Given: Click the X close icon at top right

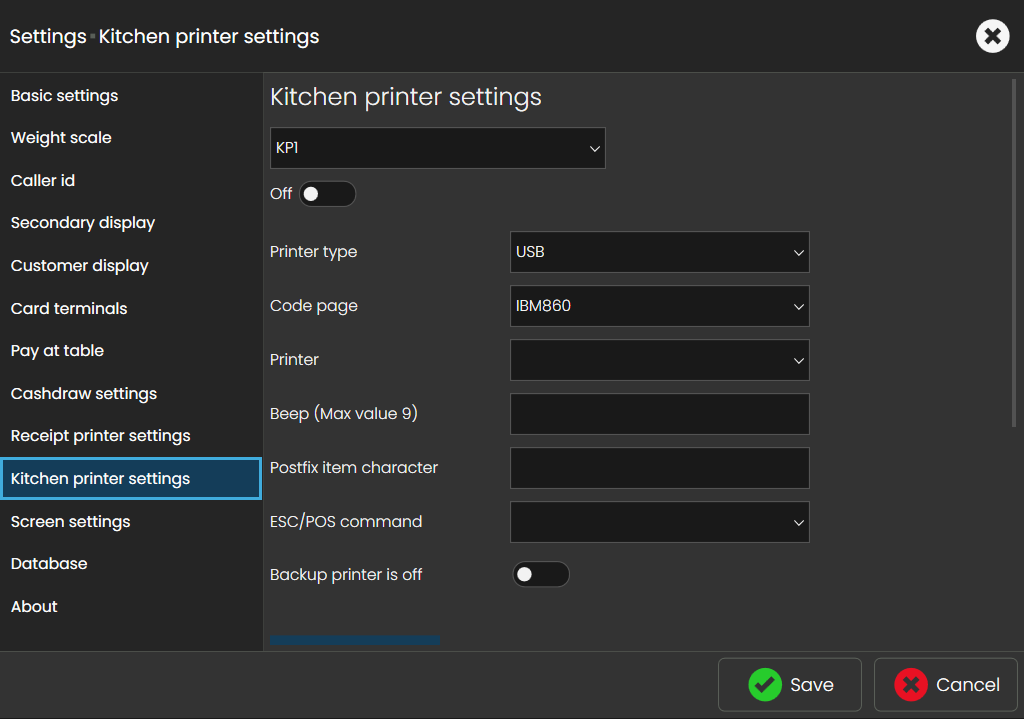Looking at the screenshot, I should coord(992,37).
